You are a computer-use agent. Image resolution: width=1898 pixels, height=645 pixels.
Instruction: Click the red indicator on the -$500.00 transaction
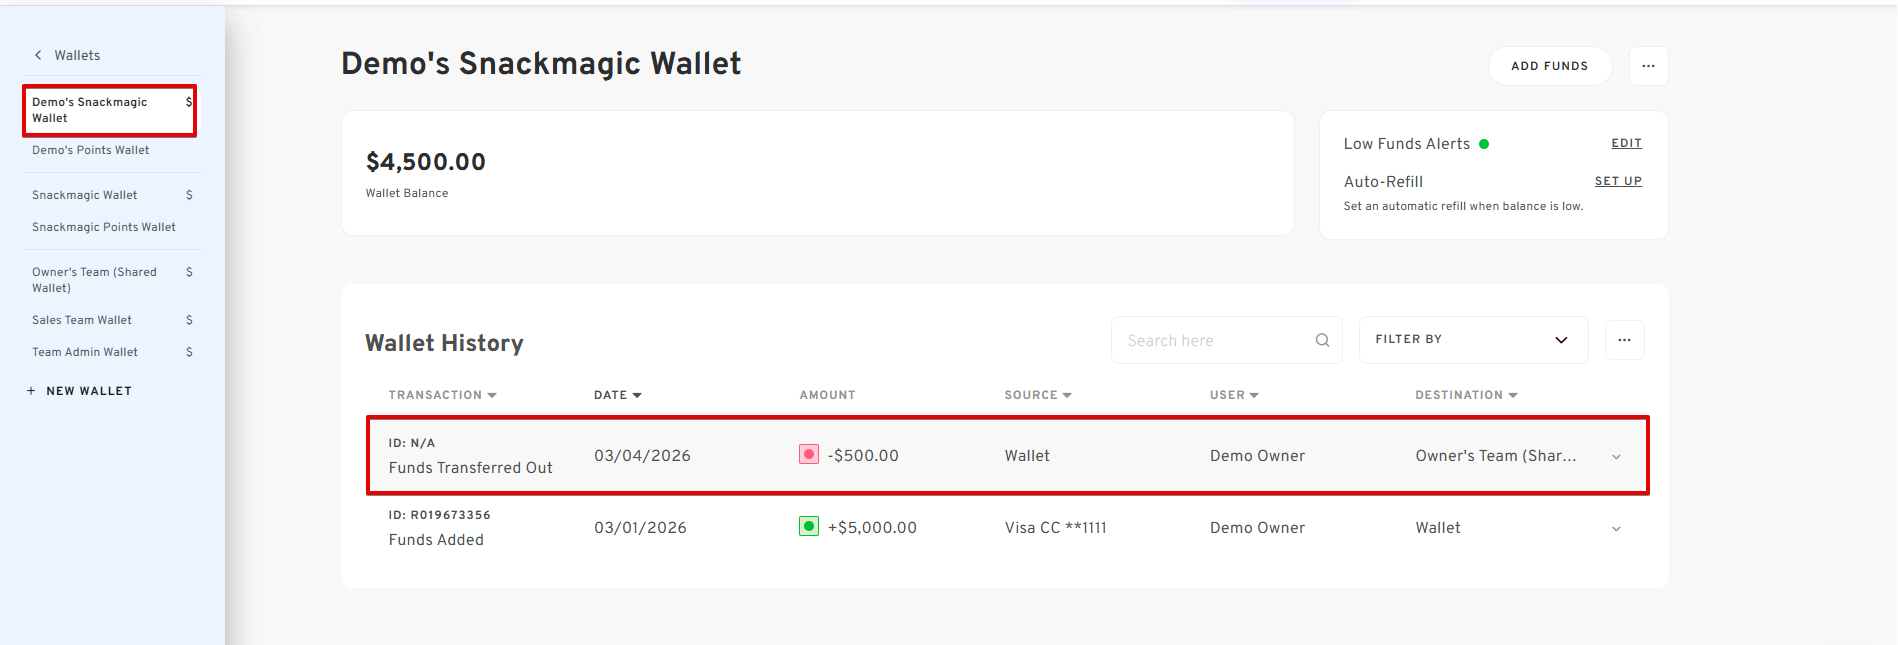click(x=809, y=454)
